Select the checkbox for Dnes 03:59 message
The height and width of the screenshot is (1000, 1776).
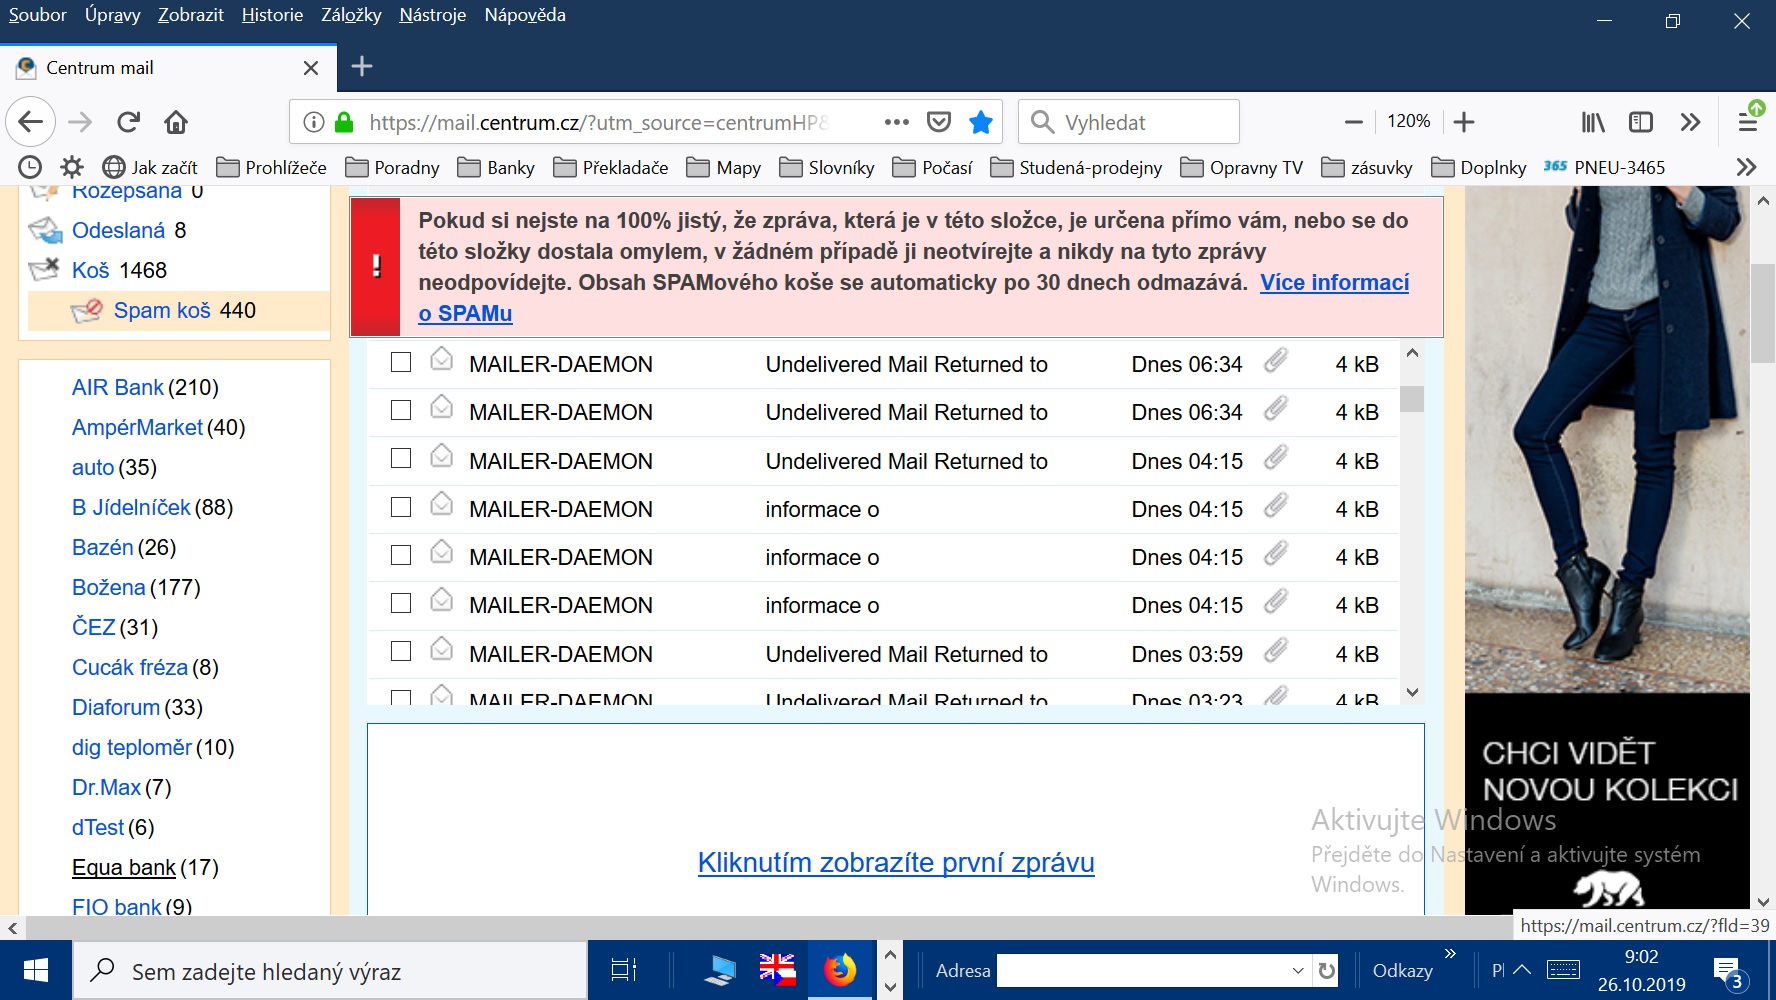point(401,652)
